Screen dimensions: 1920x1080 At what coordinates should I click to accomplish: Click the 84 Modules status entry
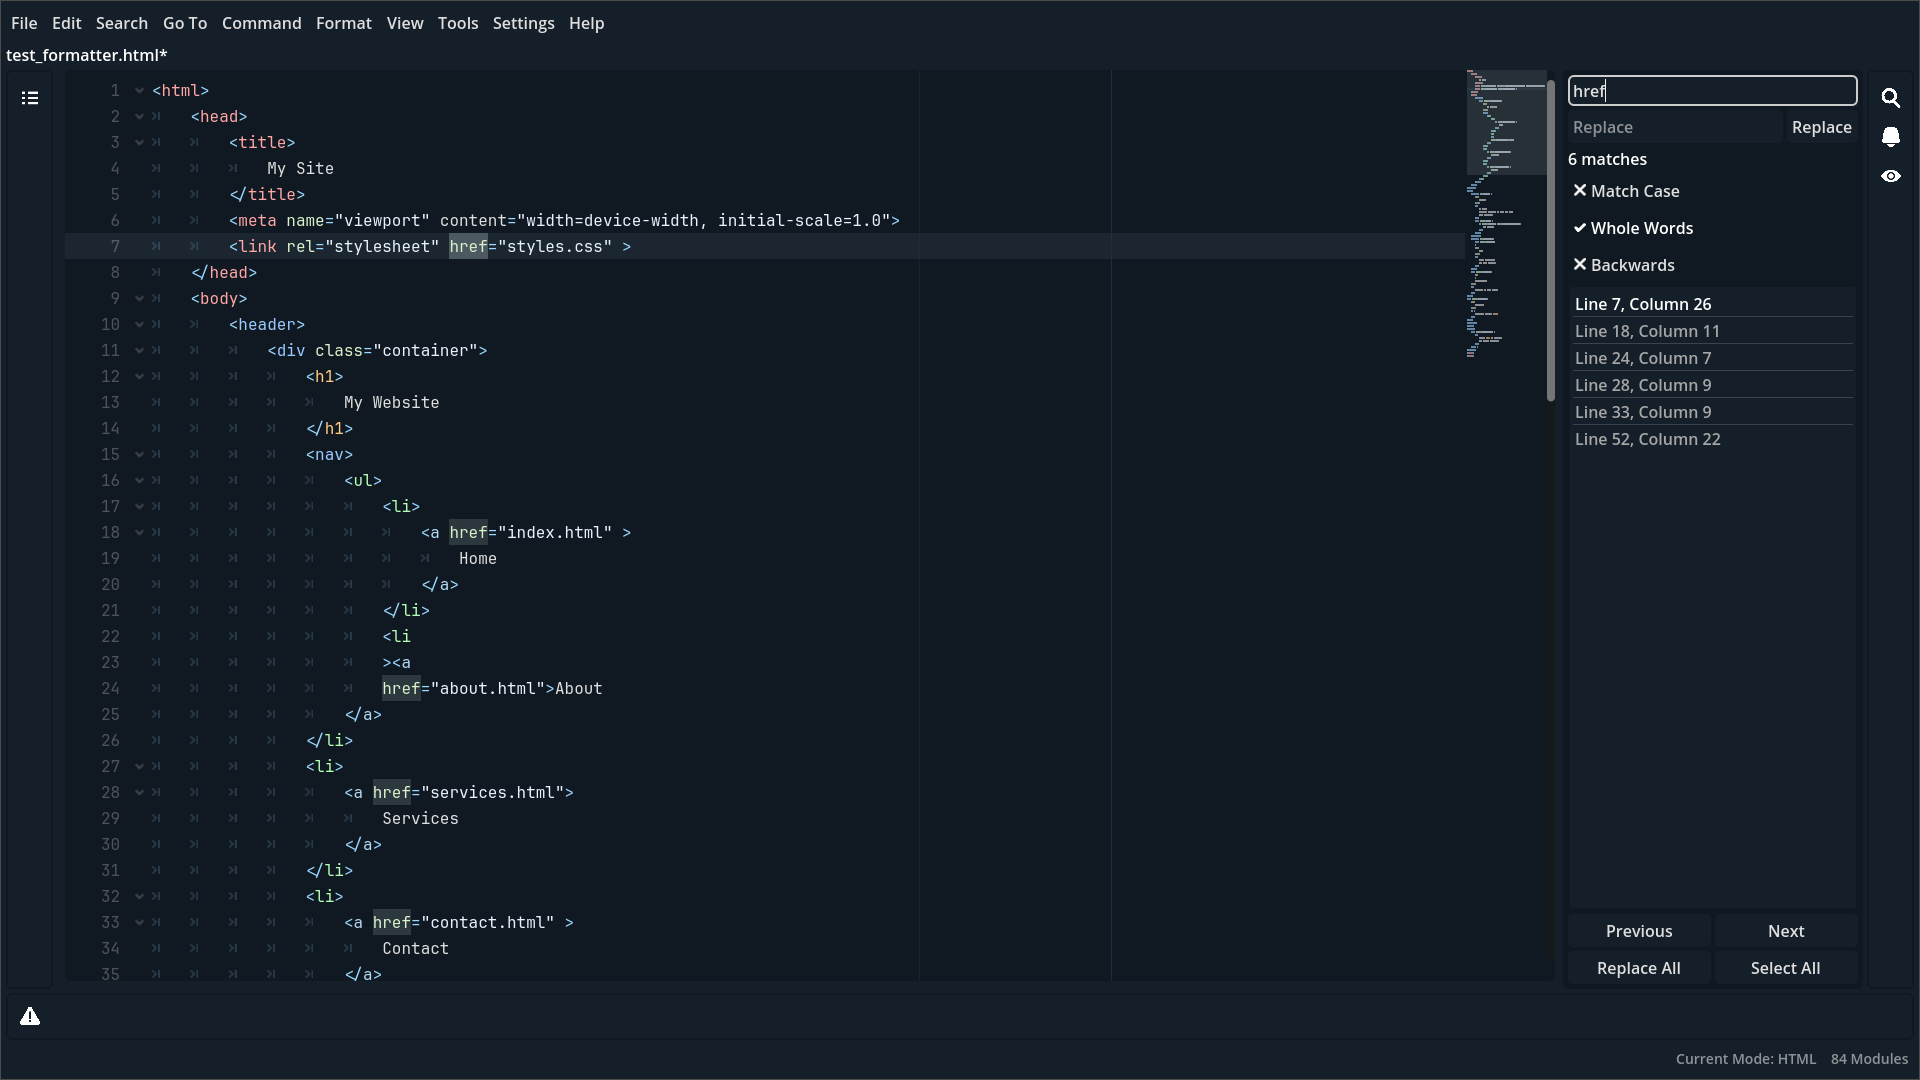[x=1869, y=1059]
